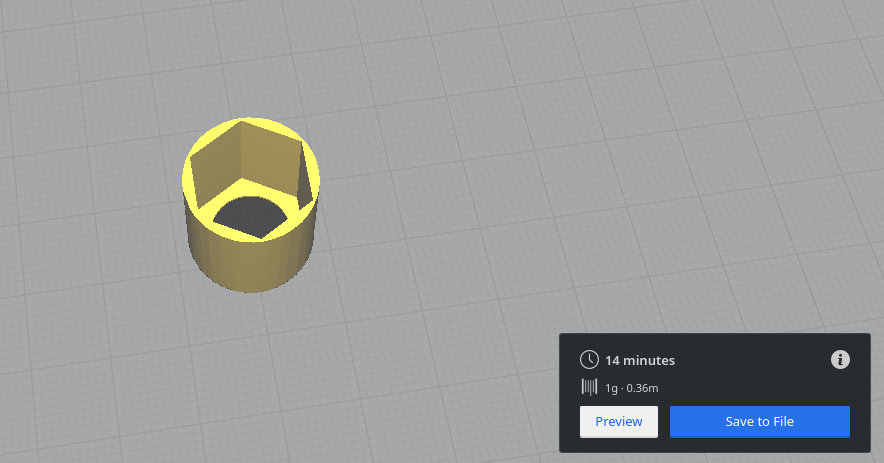Image resolution: width=884 pixels, height=463 pixels.
Task: Click the Preview button
Action: pyautogui.click(x=618, y=421)
